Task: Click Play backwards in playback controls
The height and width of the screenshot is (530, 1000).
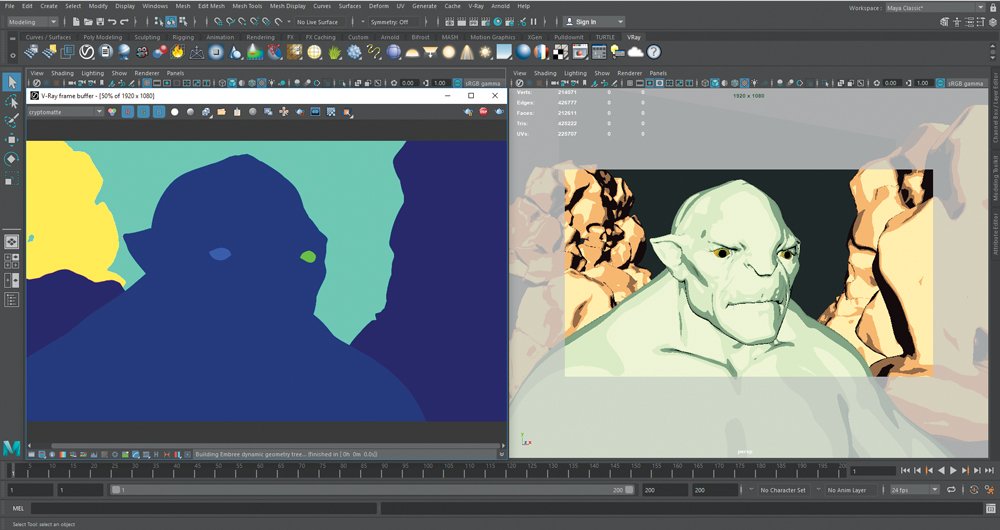Action: (x=941, y=471)
